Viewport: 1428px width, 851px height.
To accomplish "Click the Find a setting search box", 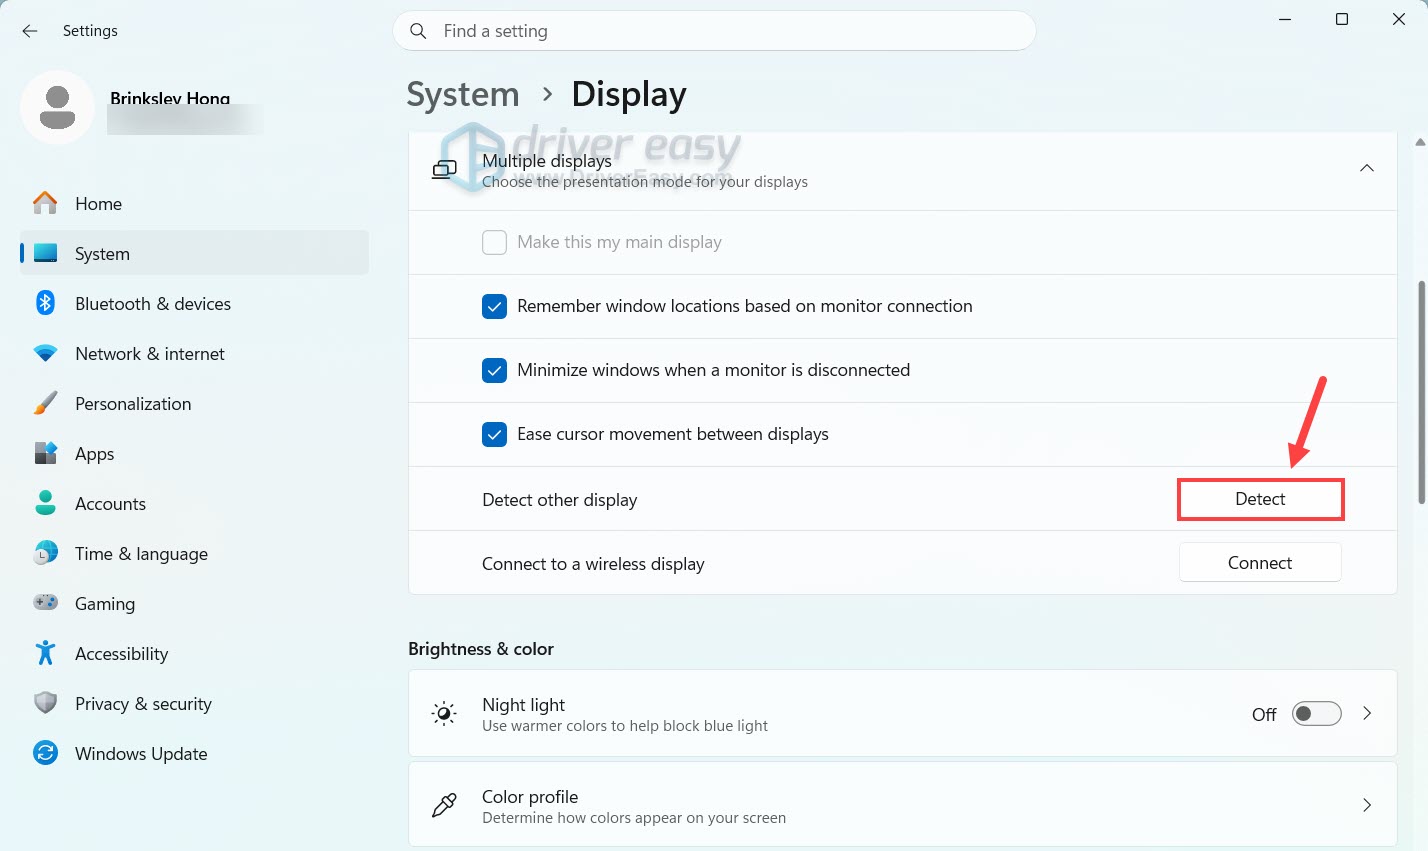I will point(714,31).
